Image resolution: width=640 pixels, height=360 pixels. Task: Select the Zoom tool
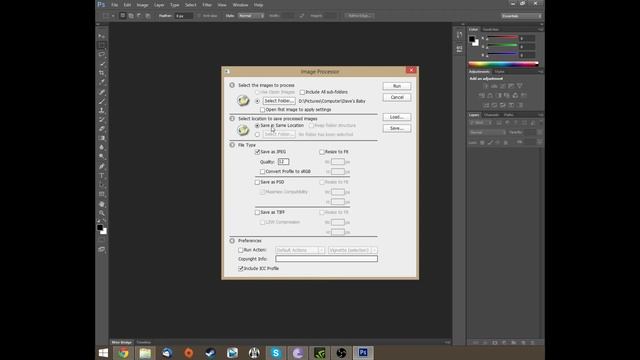[x=102, y=213]
